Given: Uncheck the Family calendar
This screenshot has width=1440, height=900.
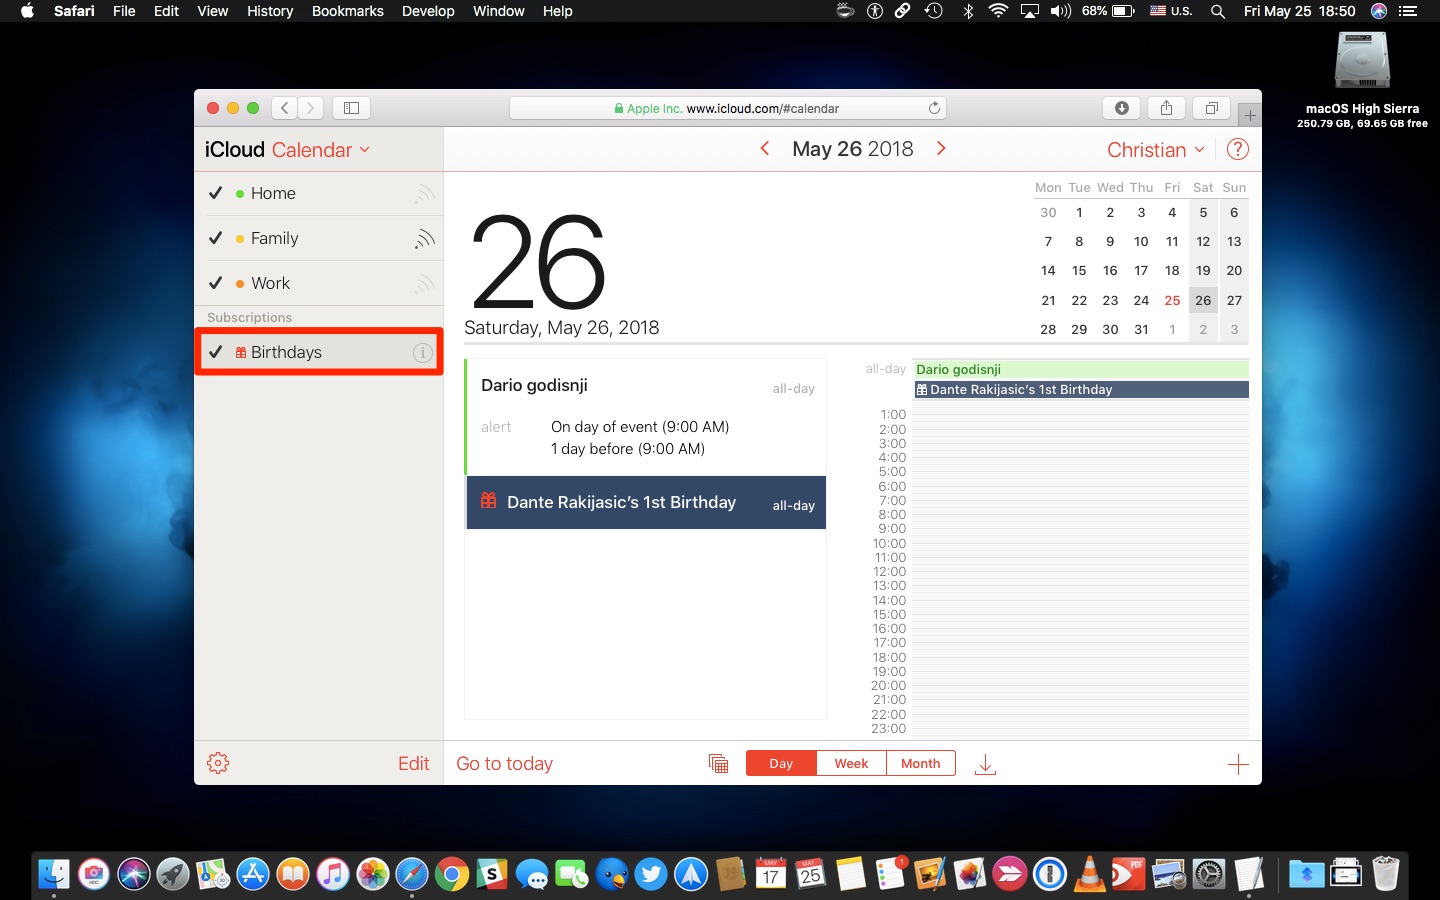Looking at the screenshot, I should pos(215,238).
